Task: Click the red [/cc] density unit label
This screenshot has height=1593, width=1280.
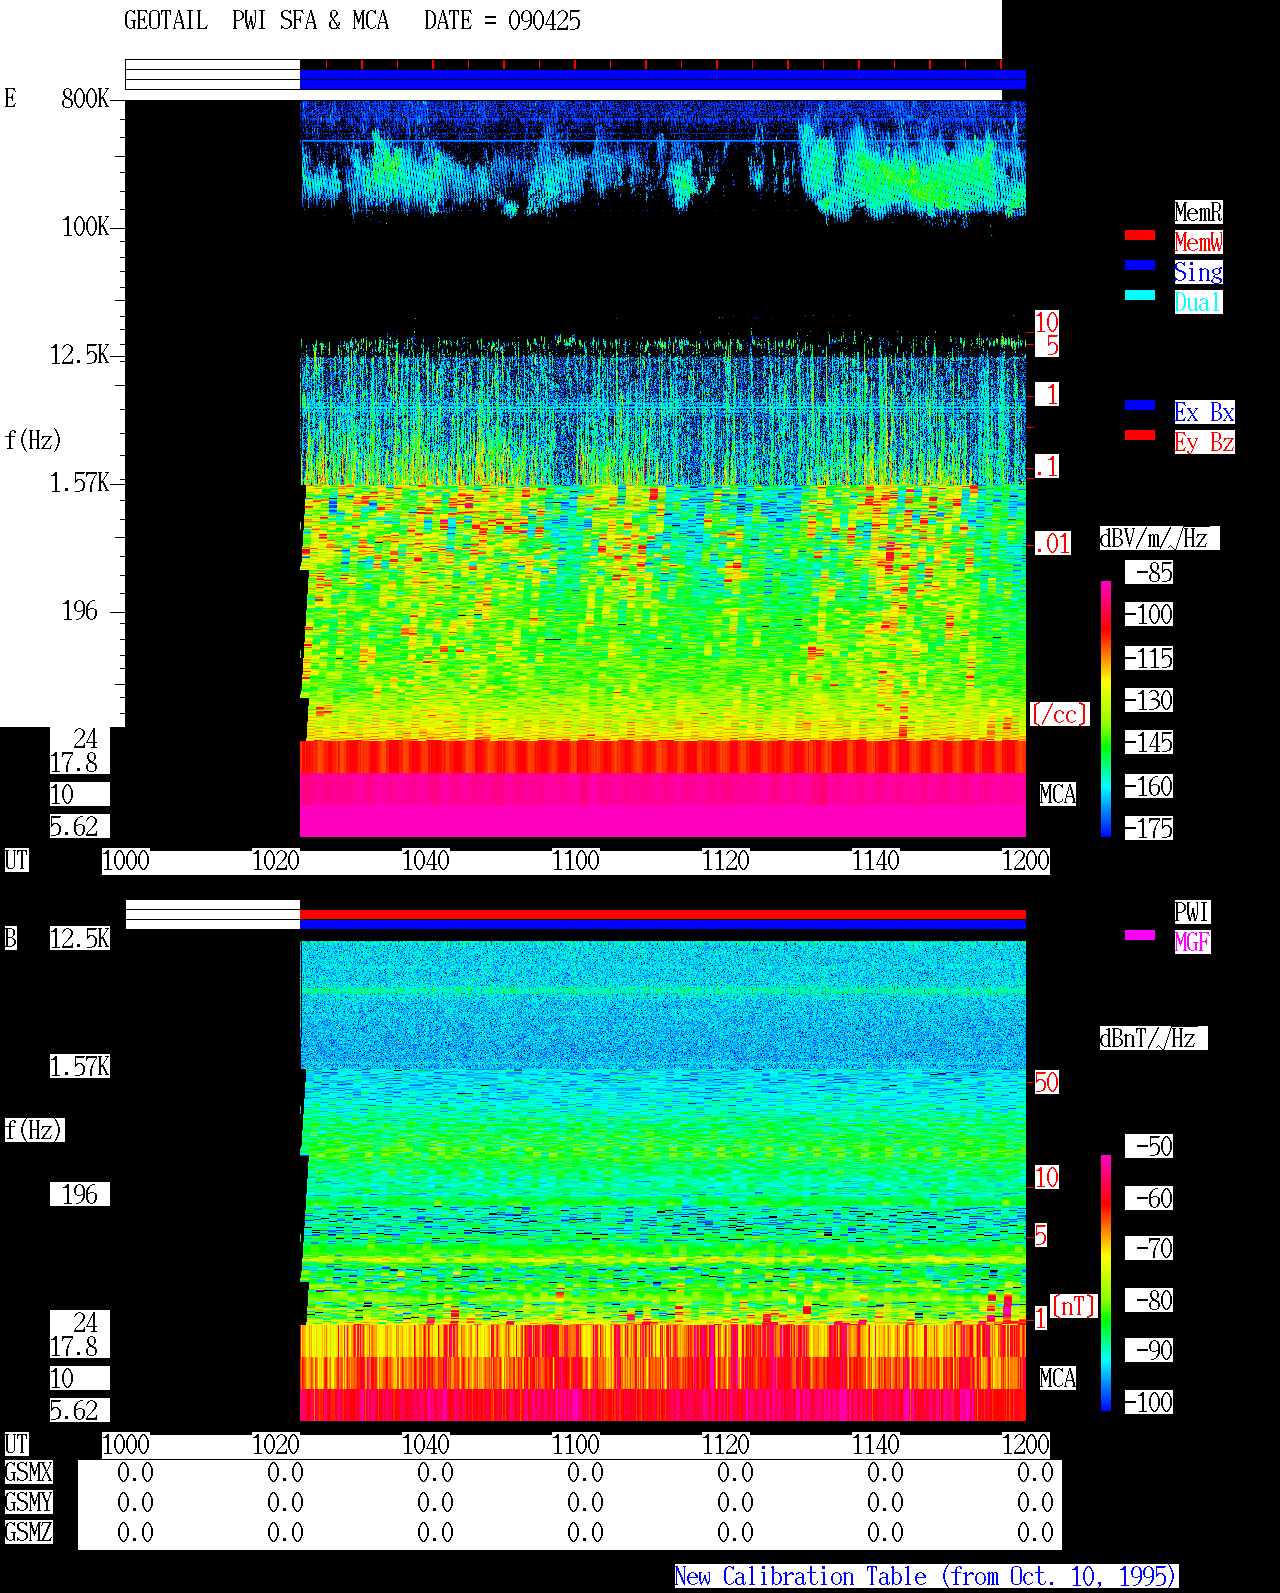Action: 1059,714
